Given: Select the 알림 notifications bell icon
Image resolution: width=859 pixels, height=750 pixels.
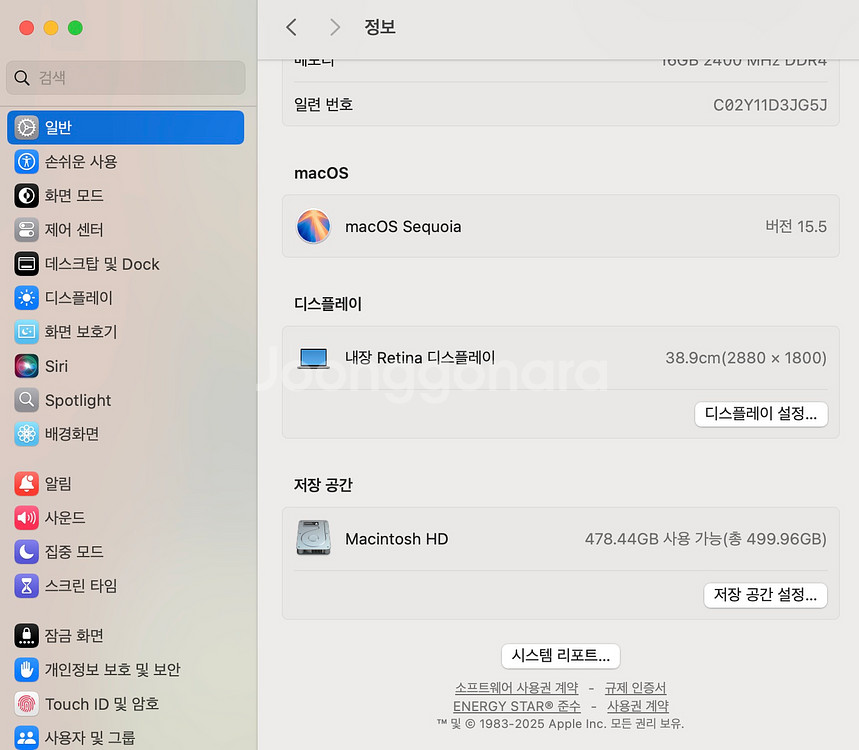Looking at the screenshot, I should click(26, 483).
